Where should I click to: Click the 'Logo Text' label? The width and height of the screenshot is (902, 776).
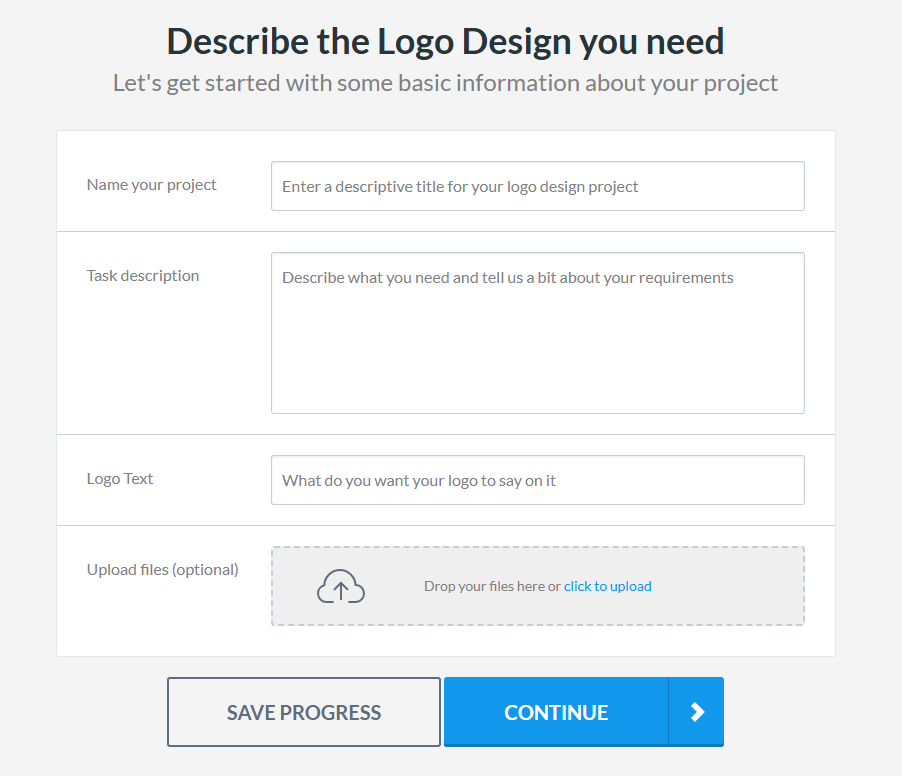(x=120, y=479)
